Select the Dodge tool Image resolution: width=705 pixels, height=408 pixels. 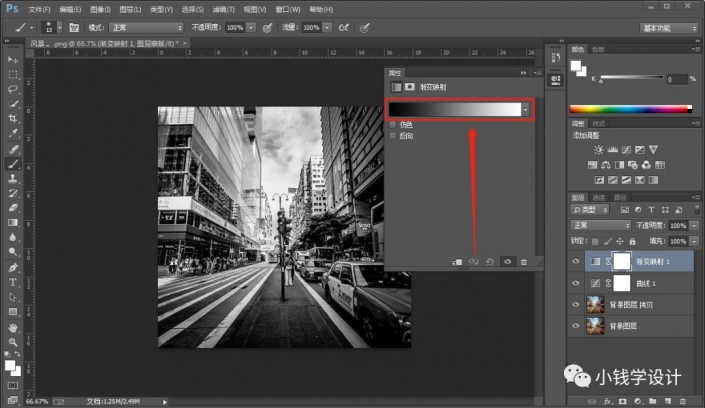click(13, 252)
